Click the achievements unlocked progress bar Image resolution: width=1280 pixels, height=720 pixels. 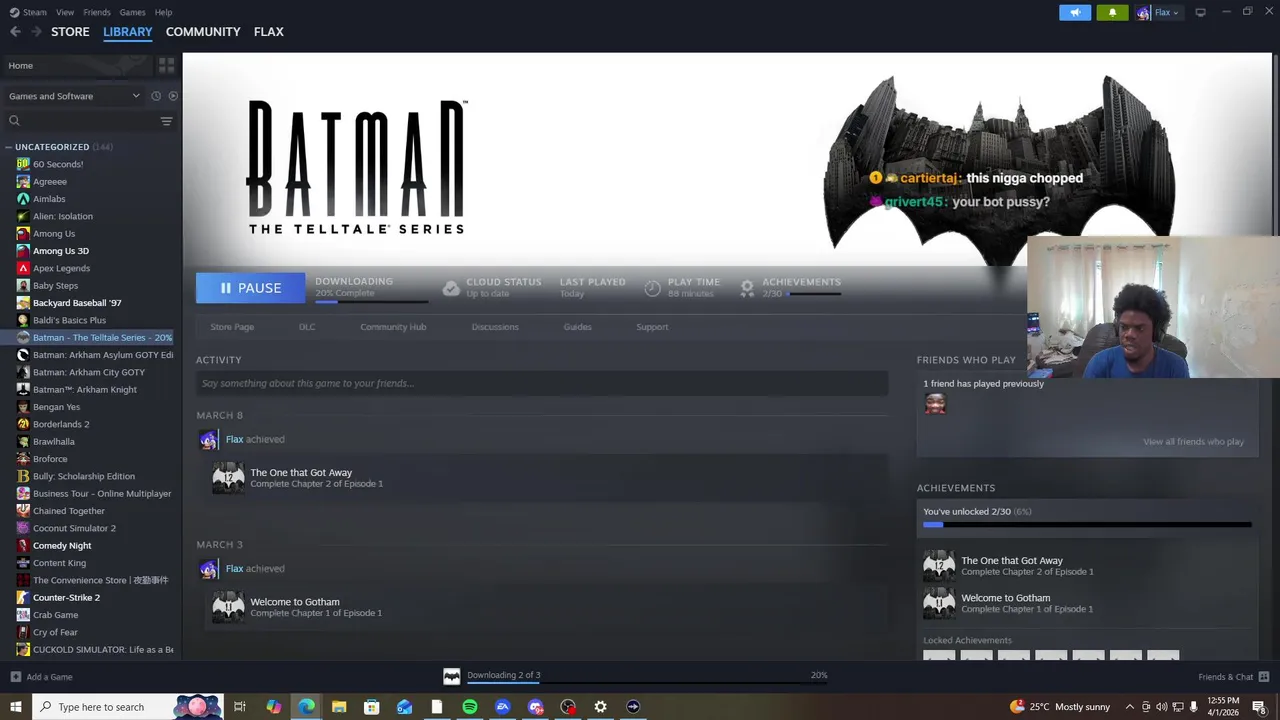point(1087,524)
